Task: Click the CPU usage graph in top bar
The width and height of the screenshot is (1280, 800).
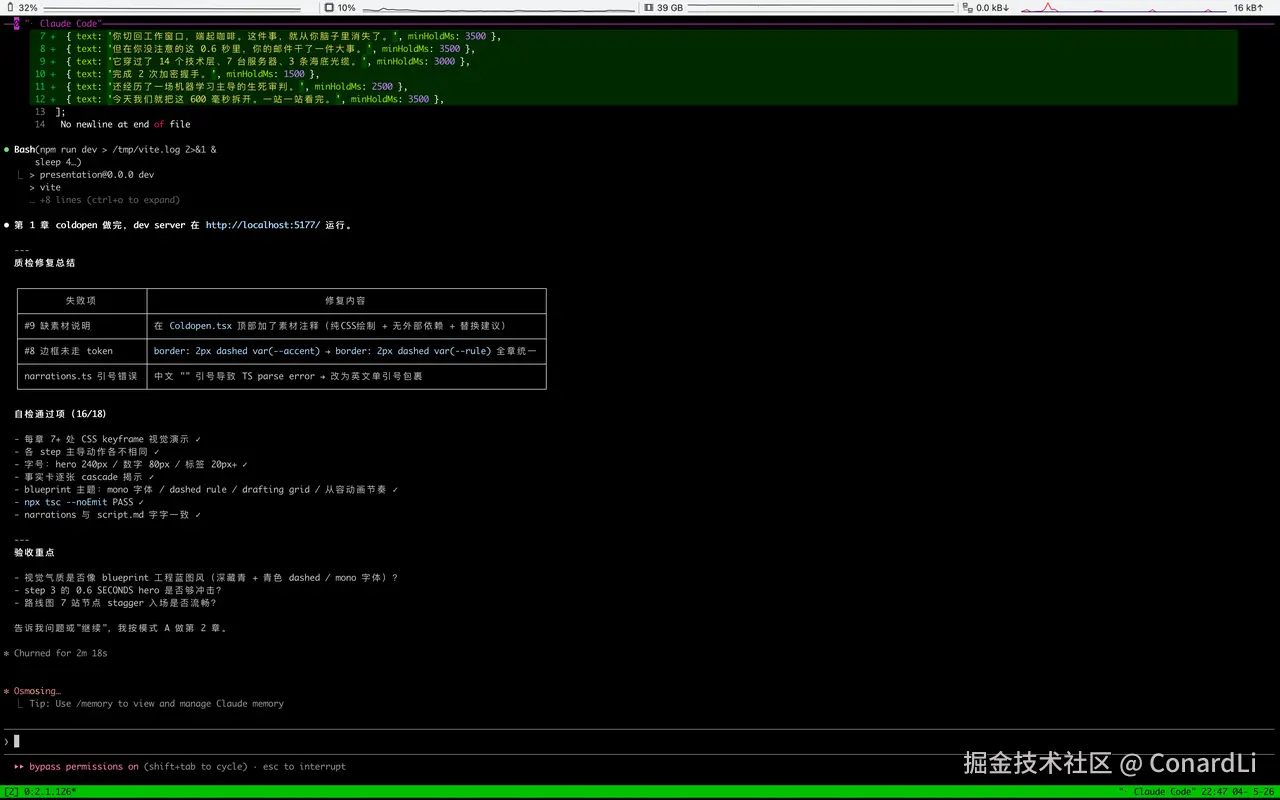Action: (497, 7)
